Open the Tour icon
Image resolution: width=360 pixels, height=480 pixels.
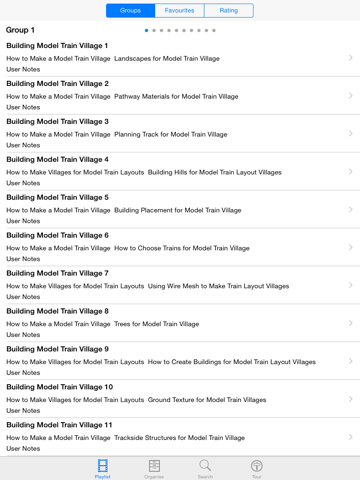pyautogui.click(x=257, y=468)
